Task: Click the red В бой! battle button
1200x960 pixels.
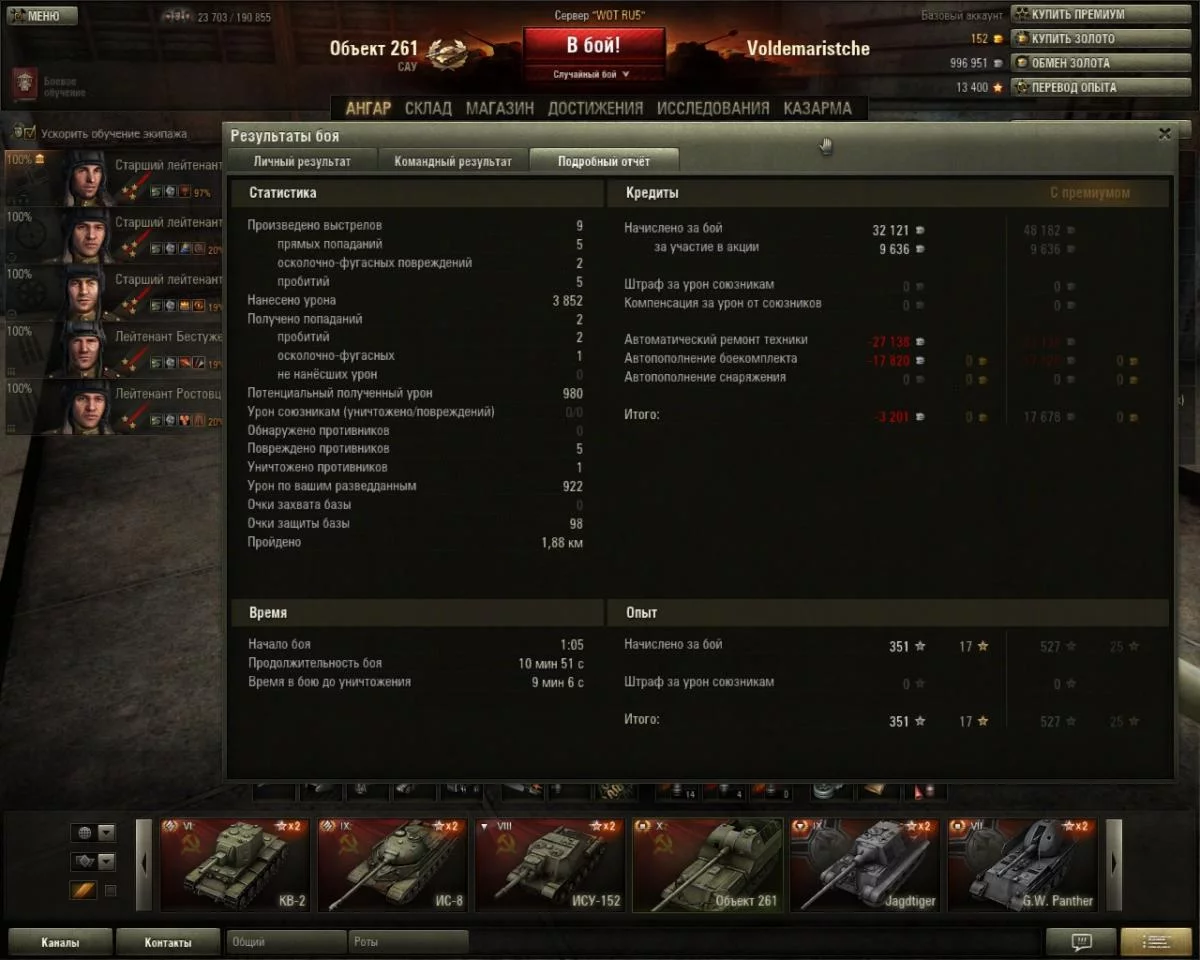Action: point(594,46)
